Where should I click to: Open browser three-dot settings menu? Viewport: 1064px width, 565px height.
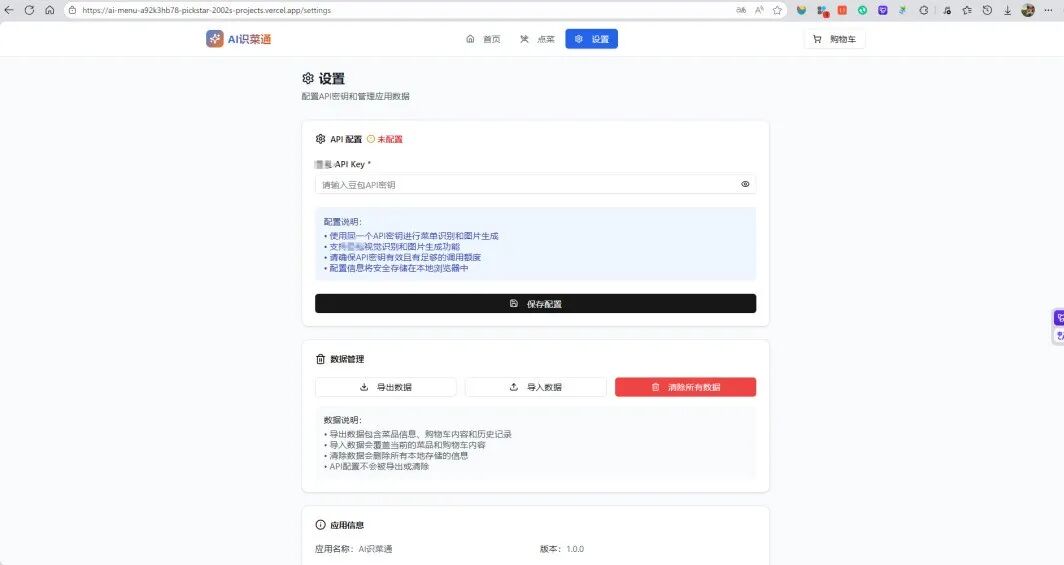coord(1049,10)
